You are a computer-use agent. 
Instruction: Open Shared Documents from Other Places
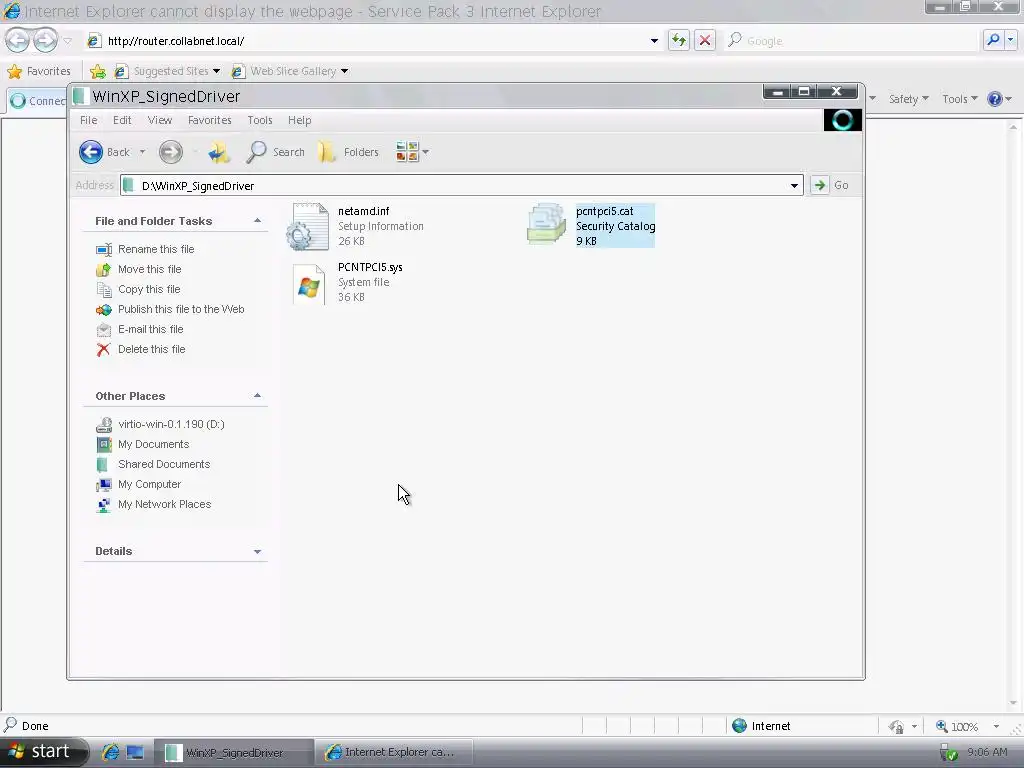pos(164,464)
